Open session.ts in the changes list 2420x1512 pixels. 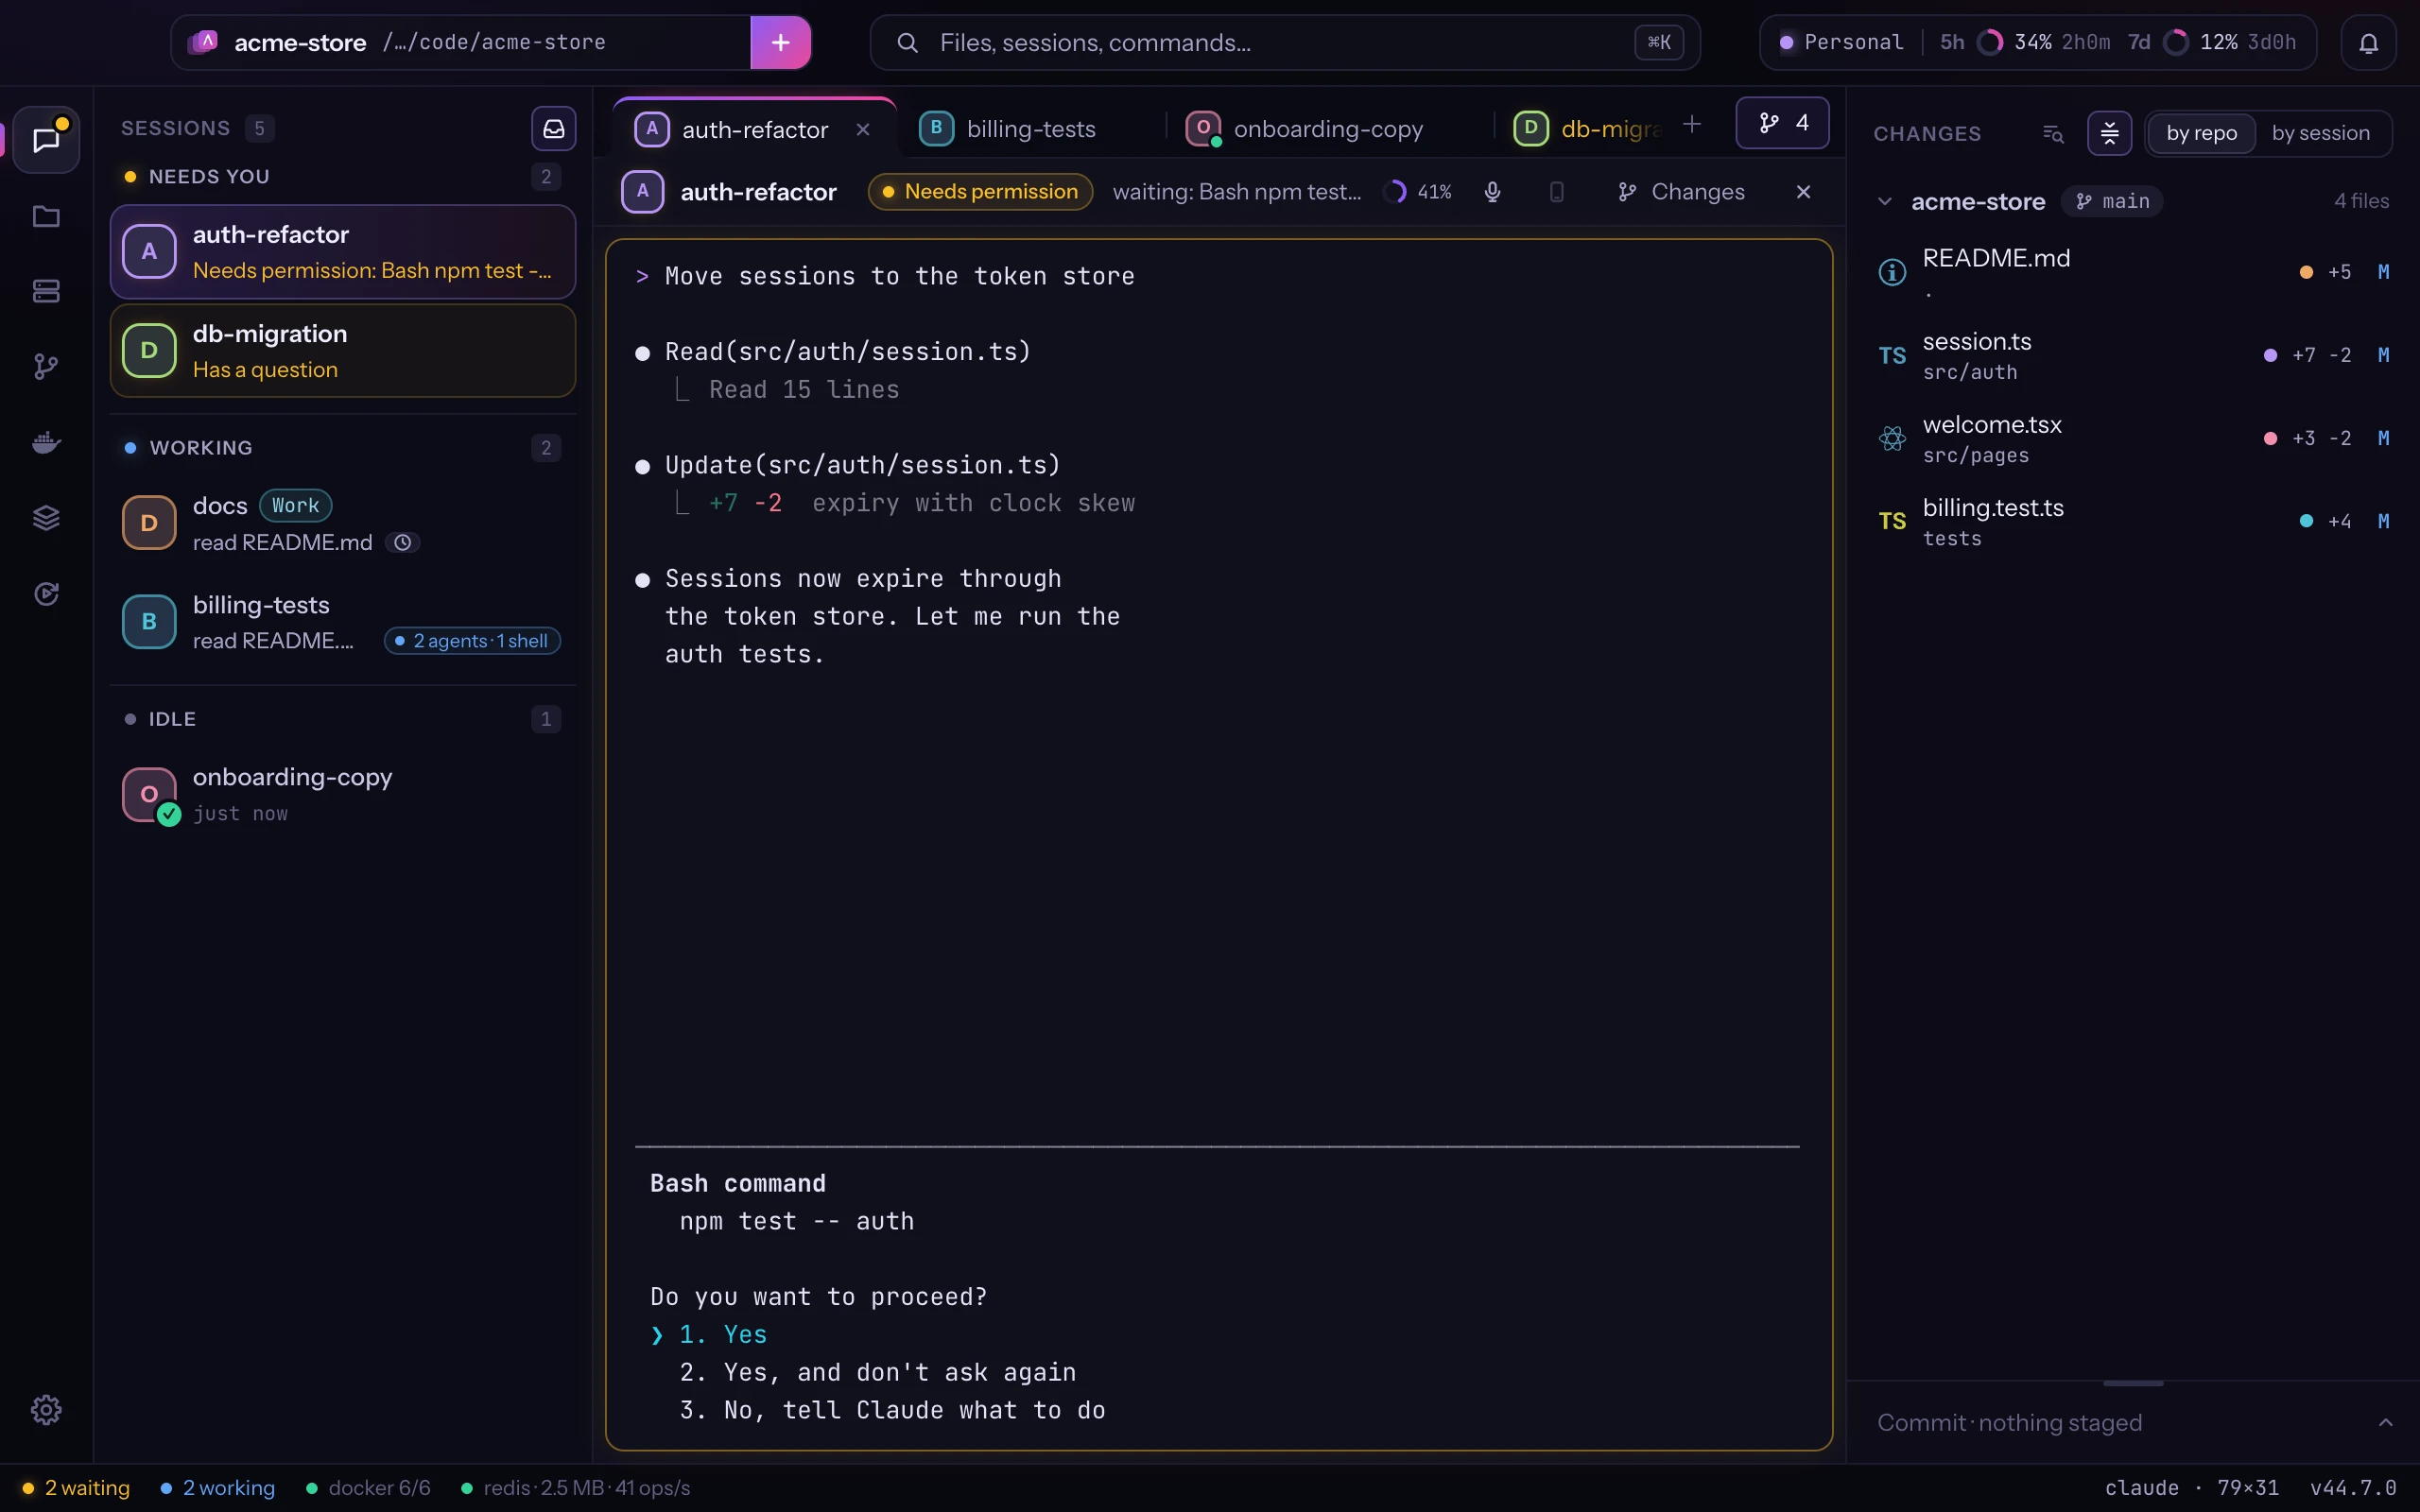tap(2134, 356)
